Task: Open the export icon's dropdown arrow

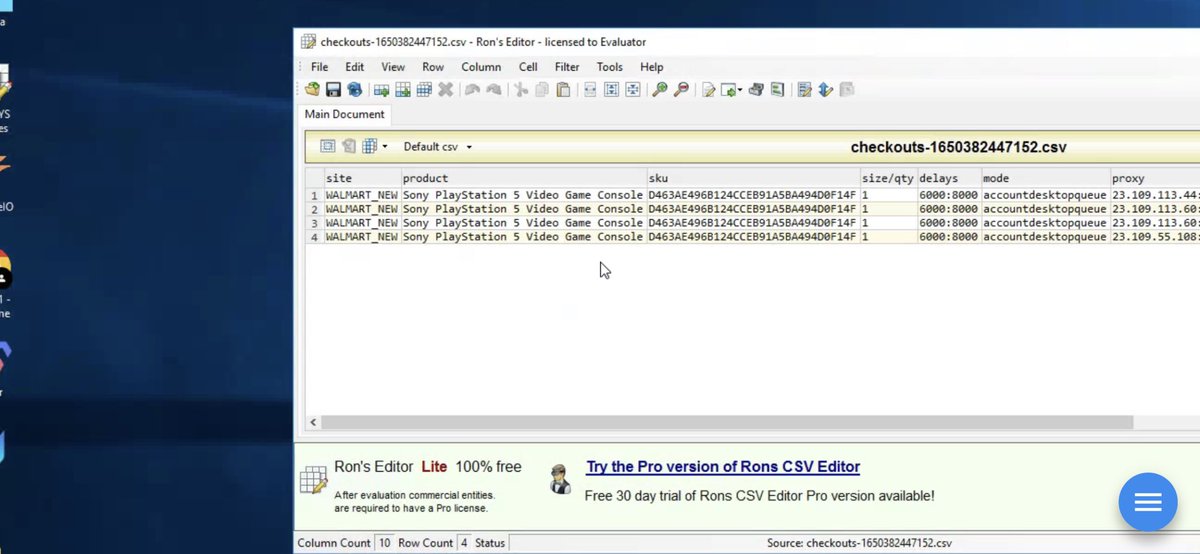Action: click(741, 90)
